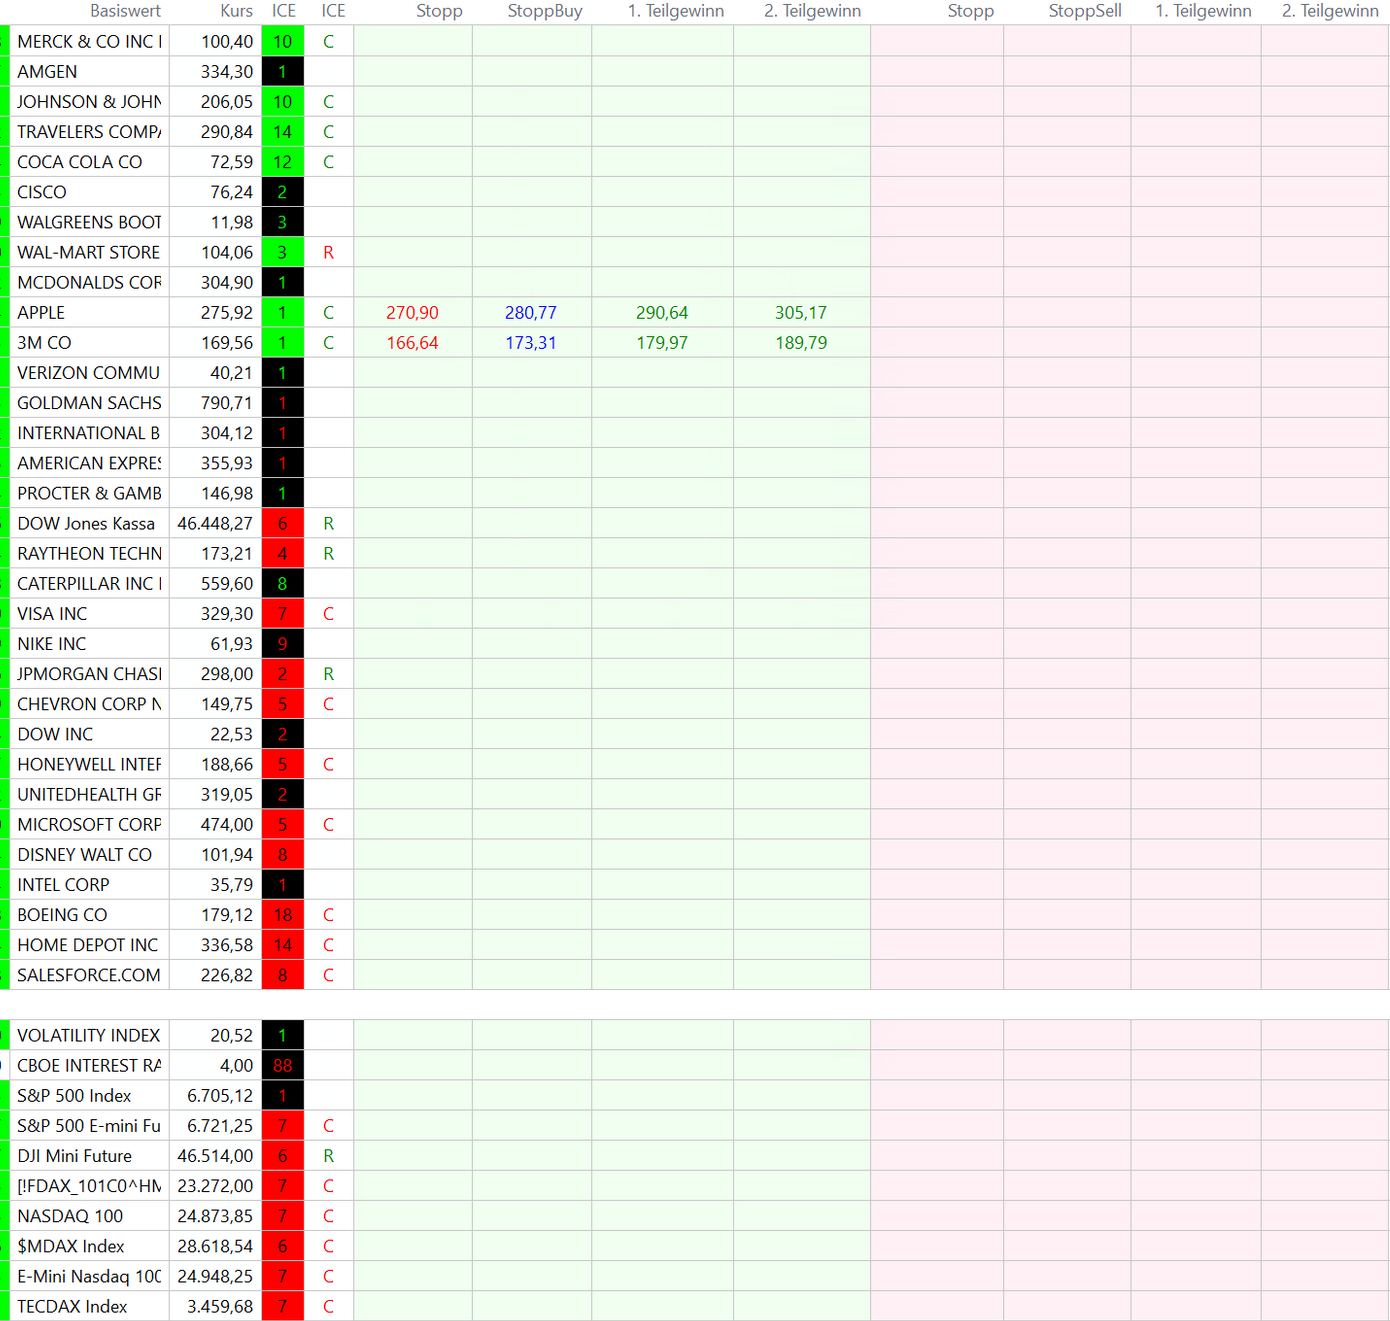This screenshot has width=1390, height=1321.
Task: Select green ICE cell 14 for TRAVELERS
Action: point(283,132)
